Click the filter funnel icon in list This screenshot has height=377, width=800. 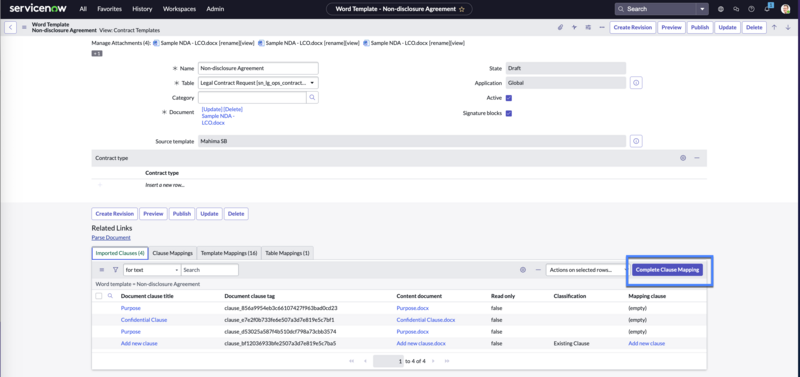[115, 270]
